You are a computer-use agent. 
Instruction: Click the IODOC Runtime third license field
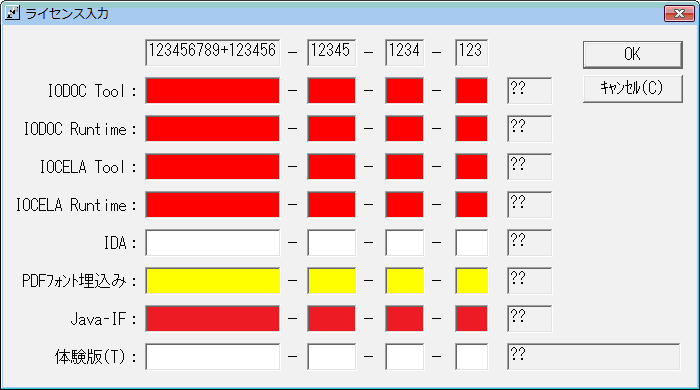pyautogui.click(x=404, y=129)
